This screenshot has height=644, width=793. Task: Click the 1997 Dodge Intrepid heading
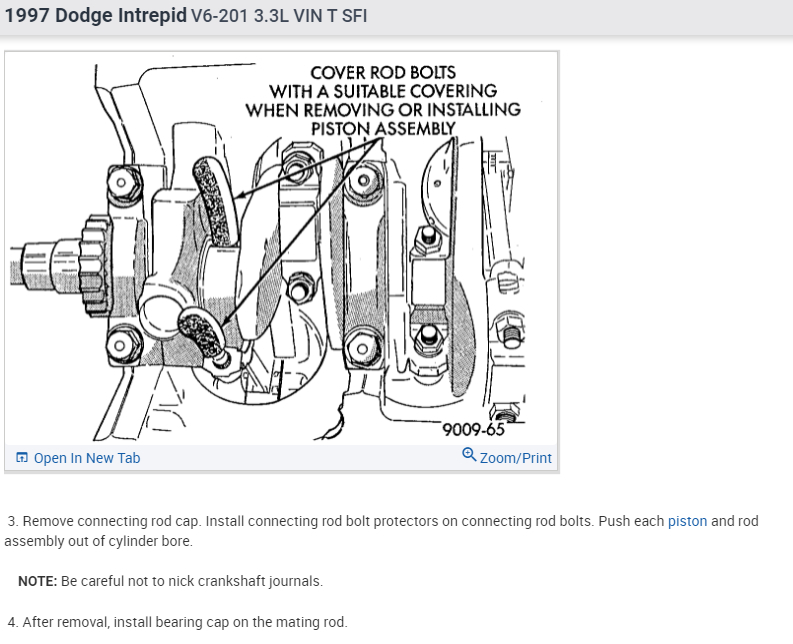96,16
